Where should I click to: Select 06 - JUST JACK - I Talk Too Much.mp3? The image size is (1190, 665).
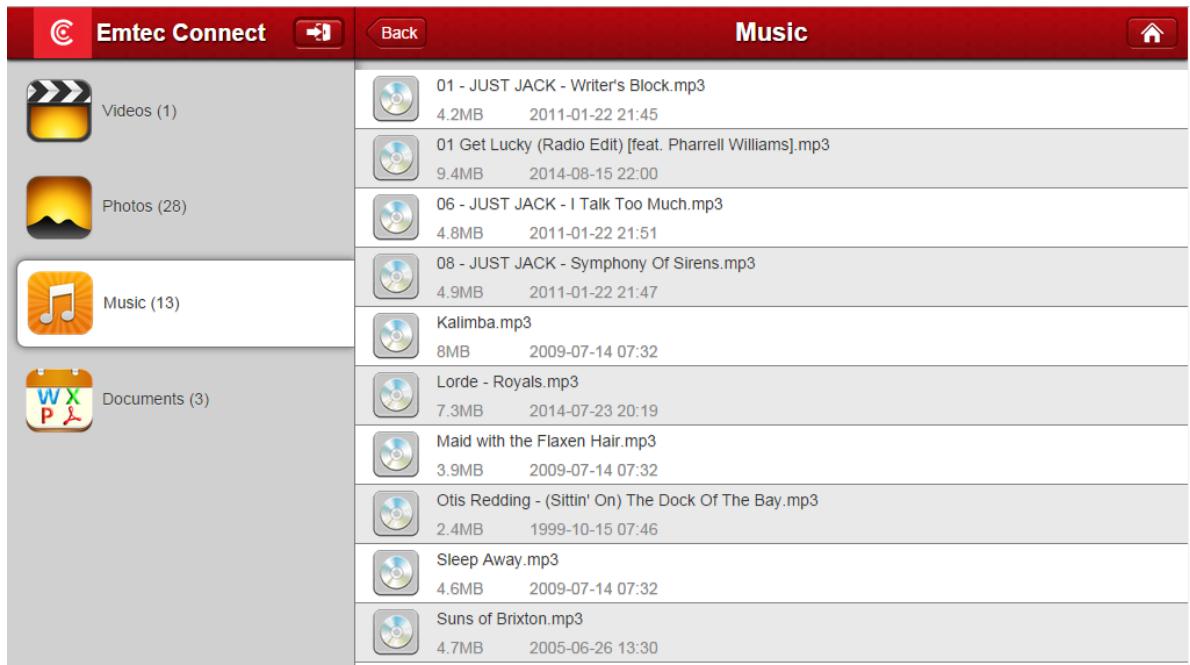[579, 204]
